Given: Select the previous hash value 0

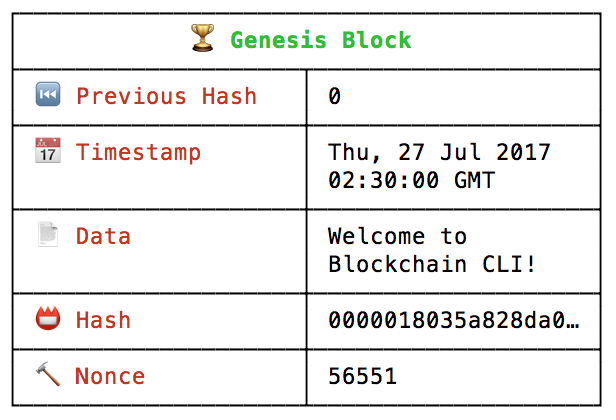Looking at the screenshot, I should [x=334, y=96].
